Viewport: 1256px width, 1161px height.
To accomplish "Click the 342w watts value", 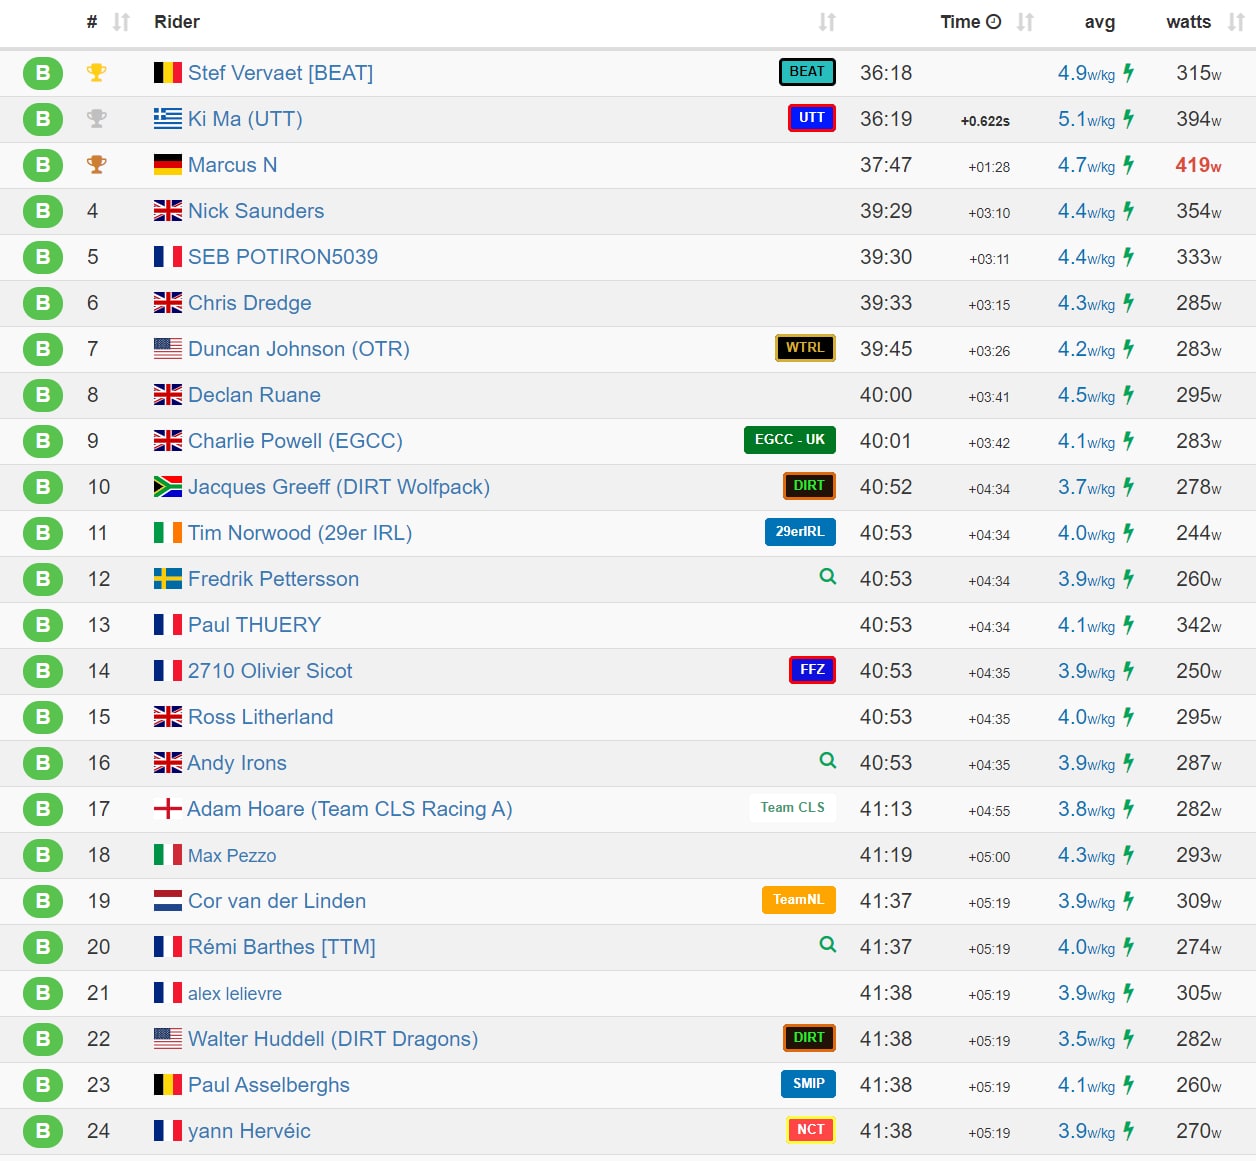I will click(1199, 625).
